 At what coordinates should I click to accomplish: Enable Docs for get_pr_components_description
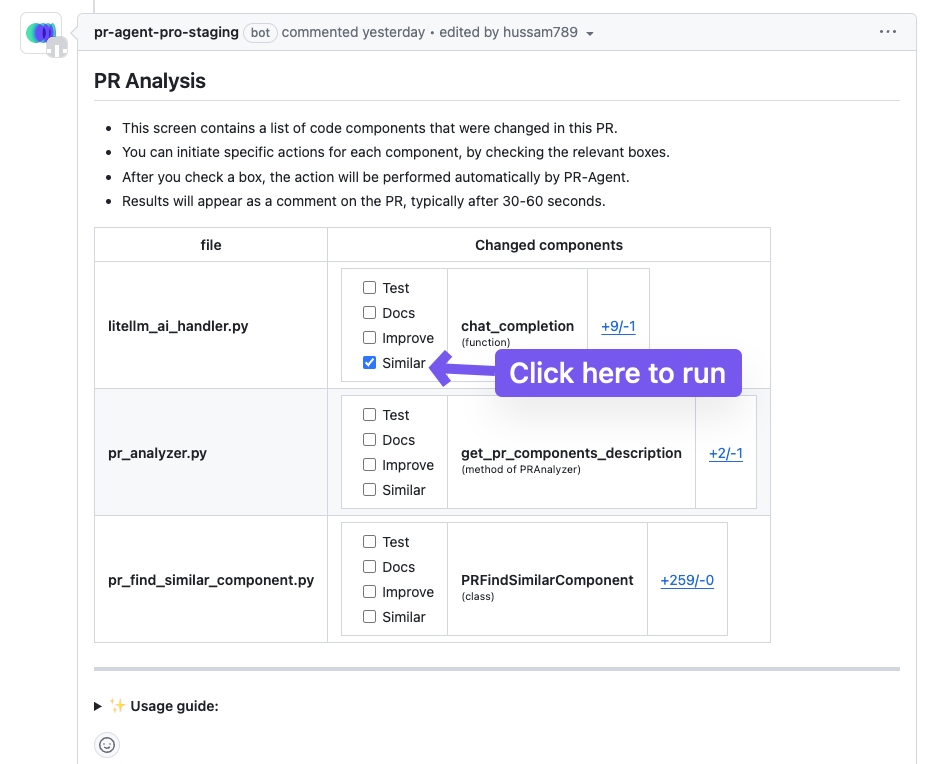tap(370, 440)
